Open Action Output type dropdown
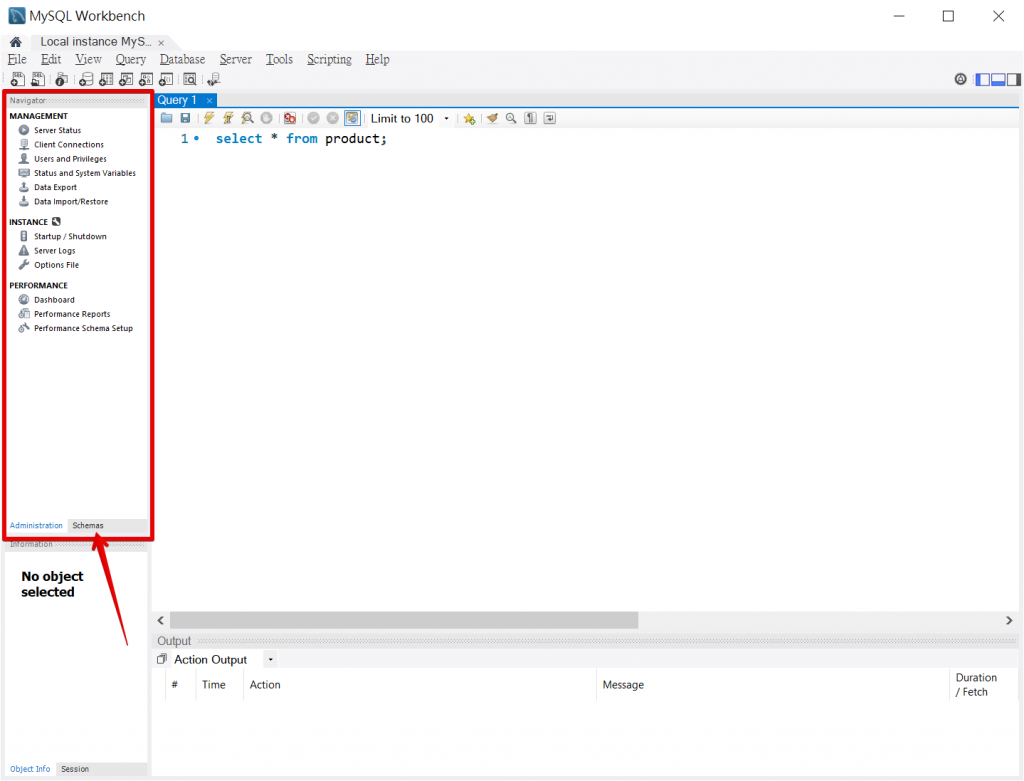Screen dimensions: 1024x781 point(270,660)
